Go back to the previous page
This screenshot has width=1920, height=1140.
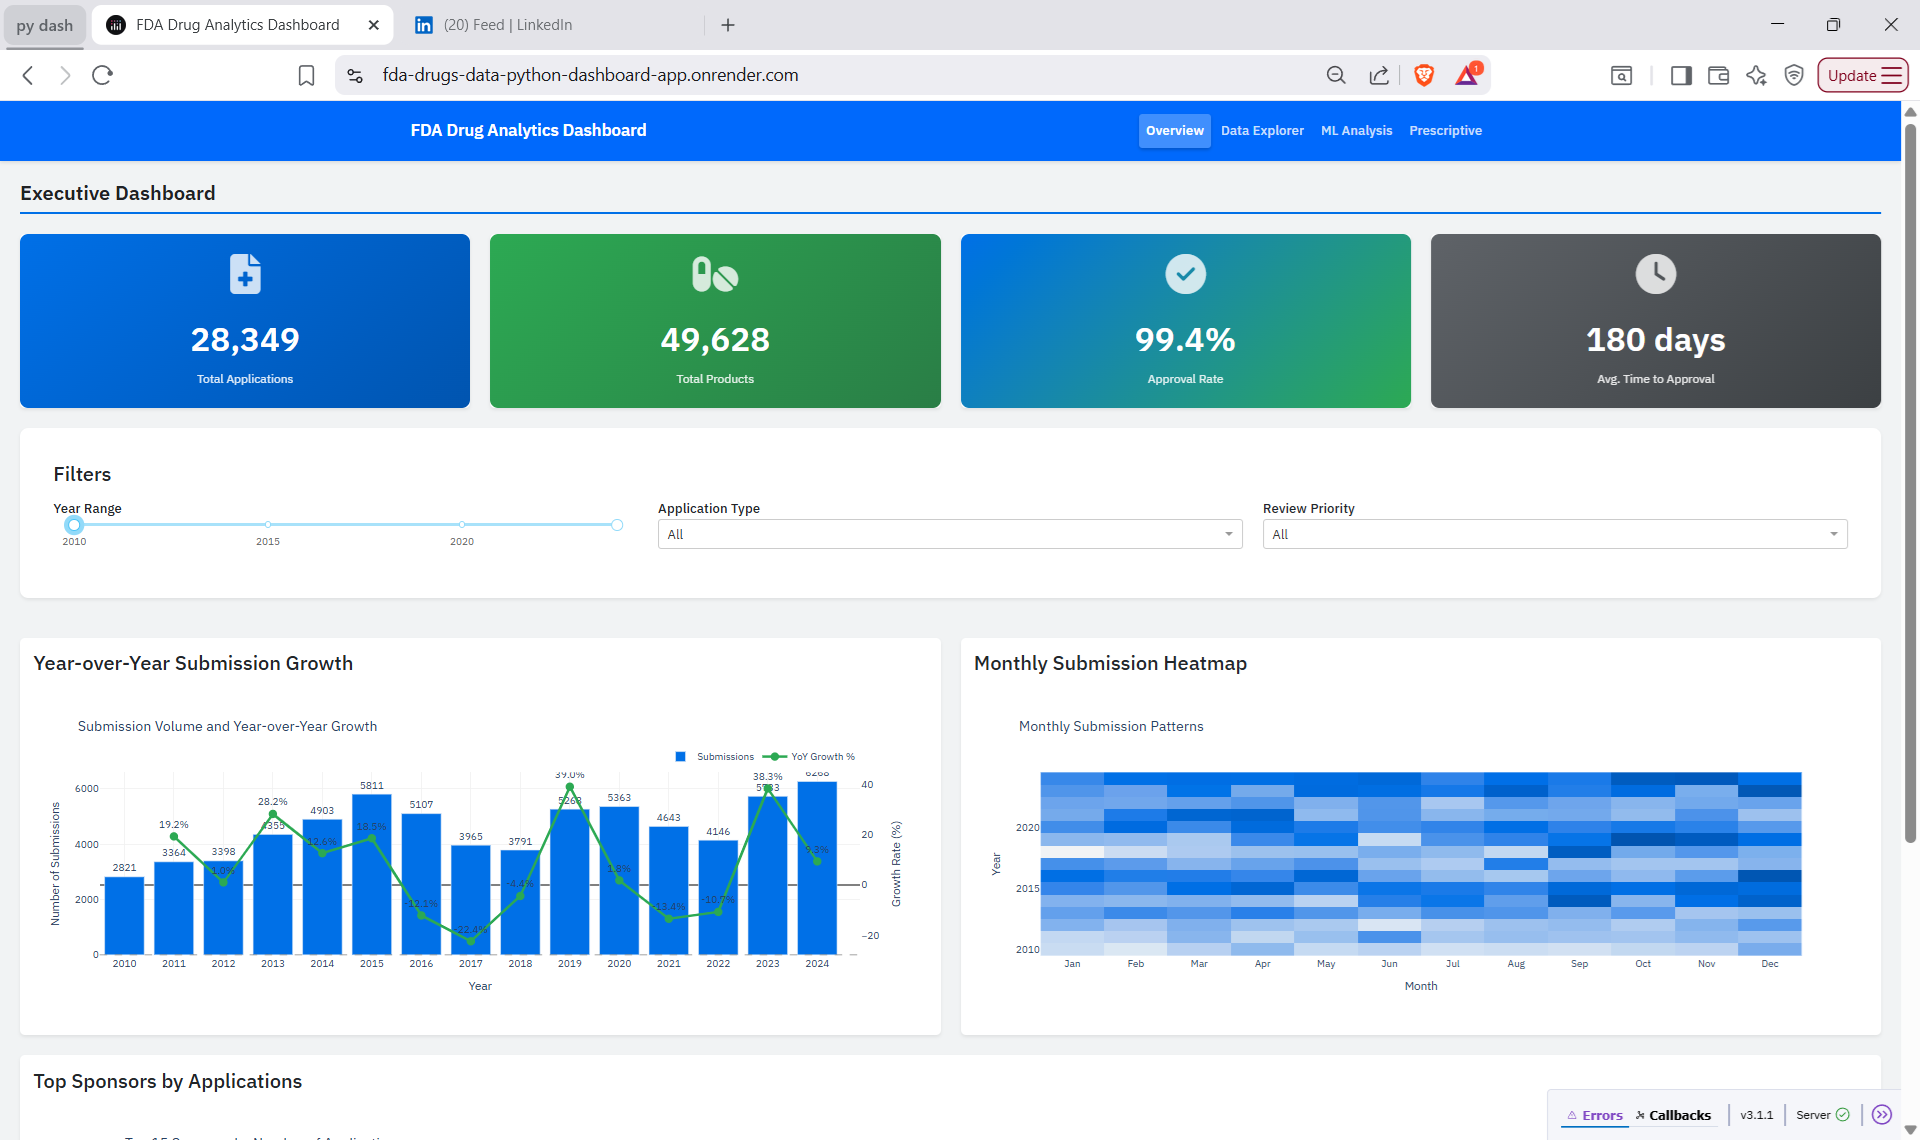28,75
